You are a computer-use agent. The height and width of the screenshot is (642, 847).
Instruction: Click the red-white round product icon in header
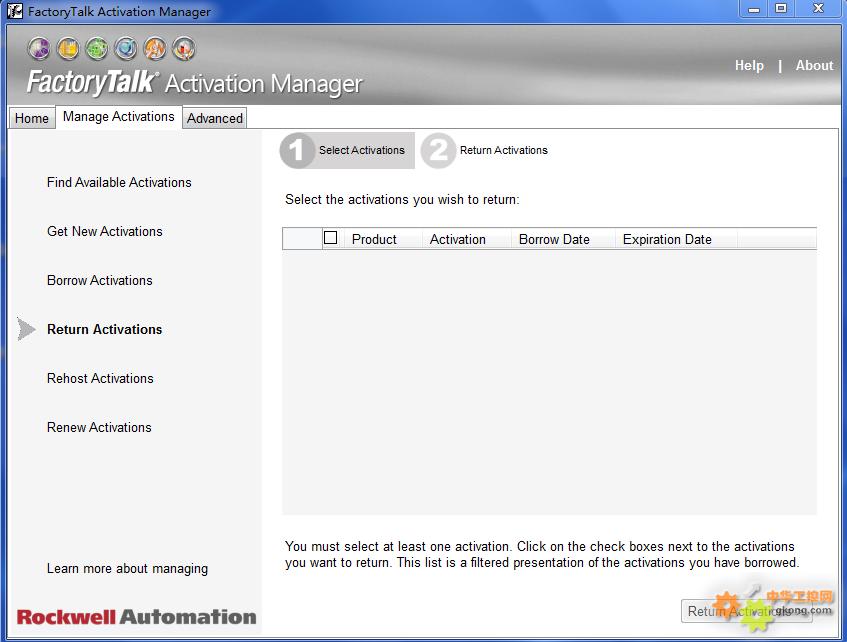coord(184,49)
